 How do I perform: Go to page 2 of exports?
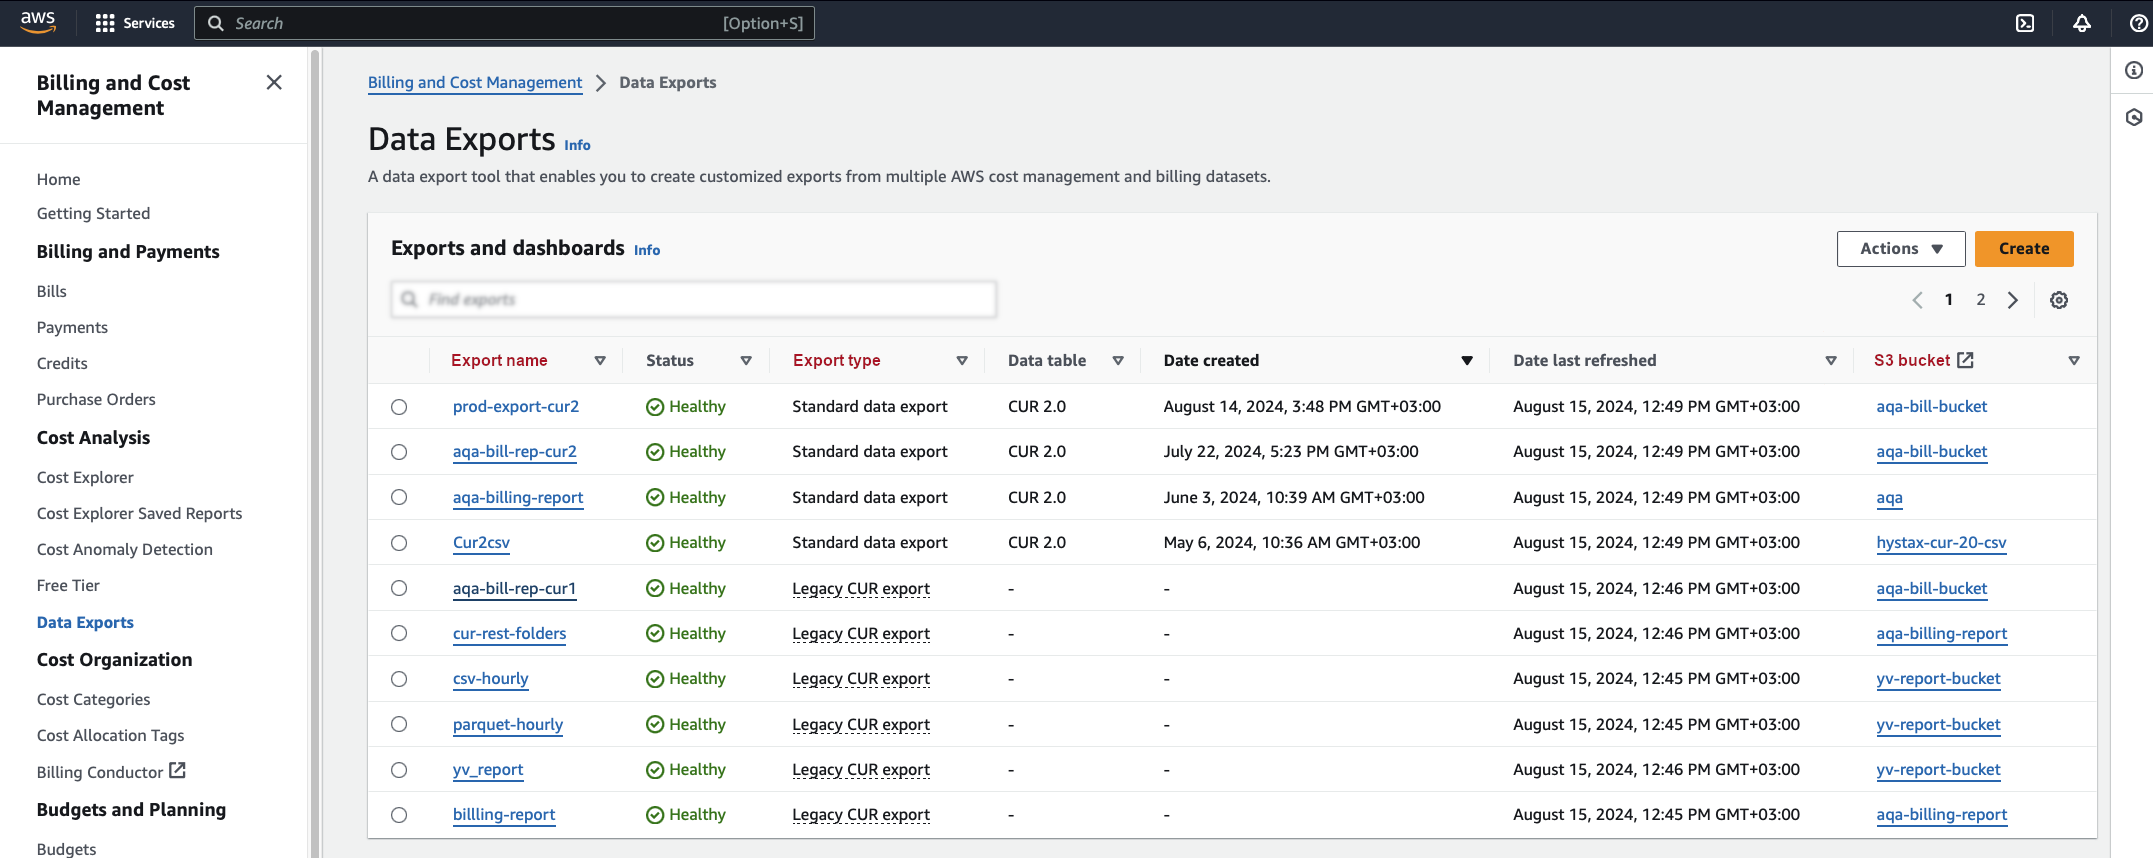point(1980,300)
